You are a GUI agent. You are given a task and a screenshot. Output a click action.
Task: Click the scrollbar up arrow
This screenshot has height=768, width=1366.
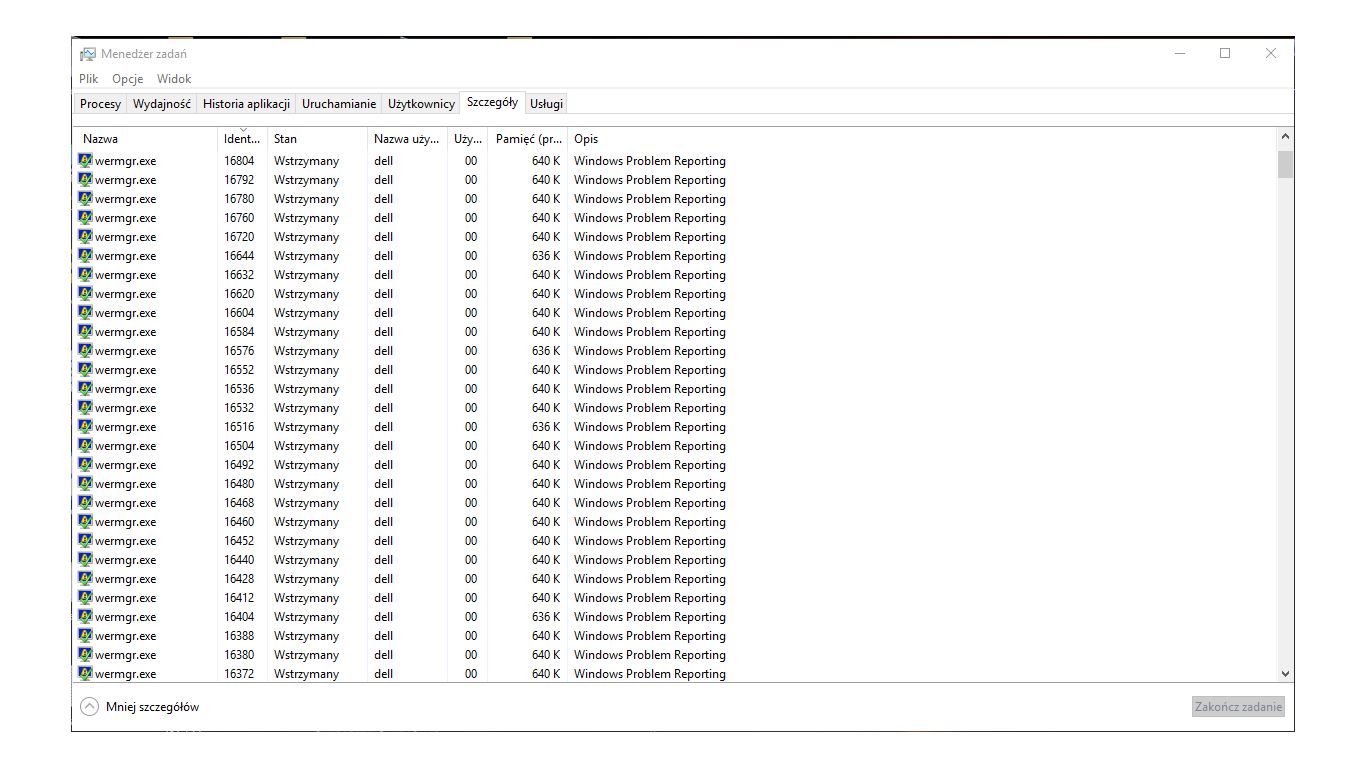click(x=1286, y=137)
